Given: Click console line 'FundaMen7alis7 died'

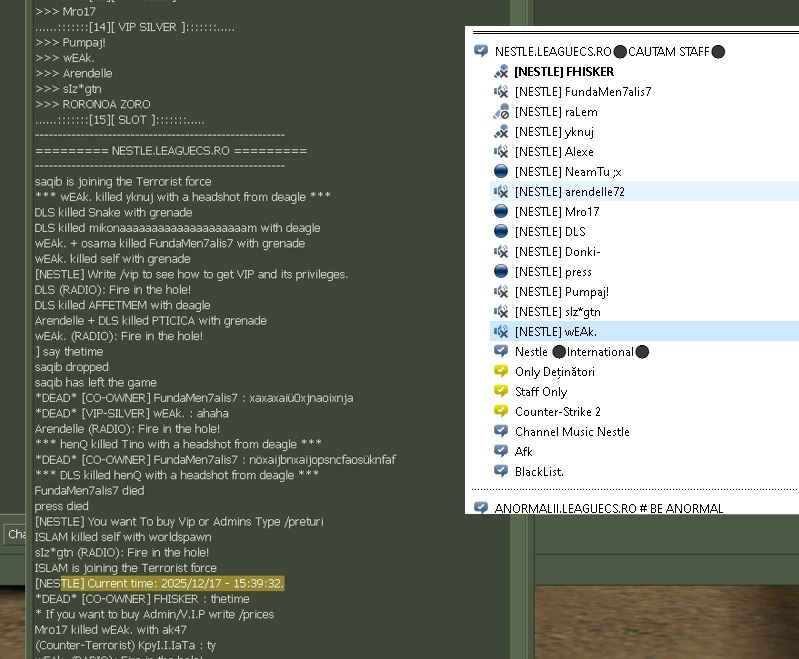Looking at the screenshot, I should click(89, 490).
